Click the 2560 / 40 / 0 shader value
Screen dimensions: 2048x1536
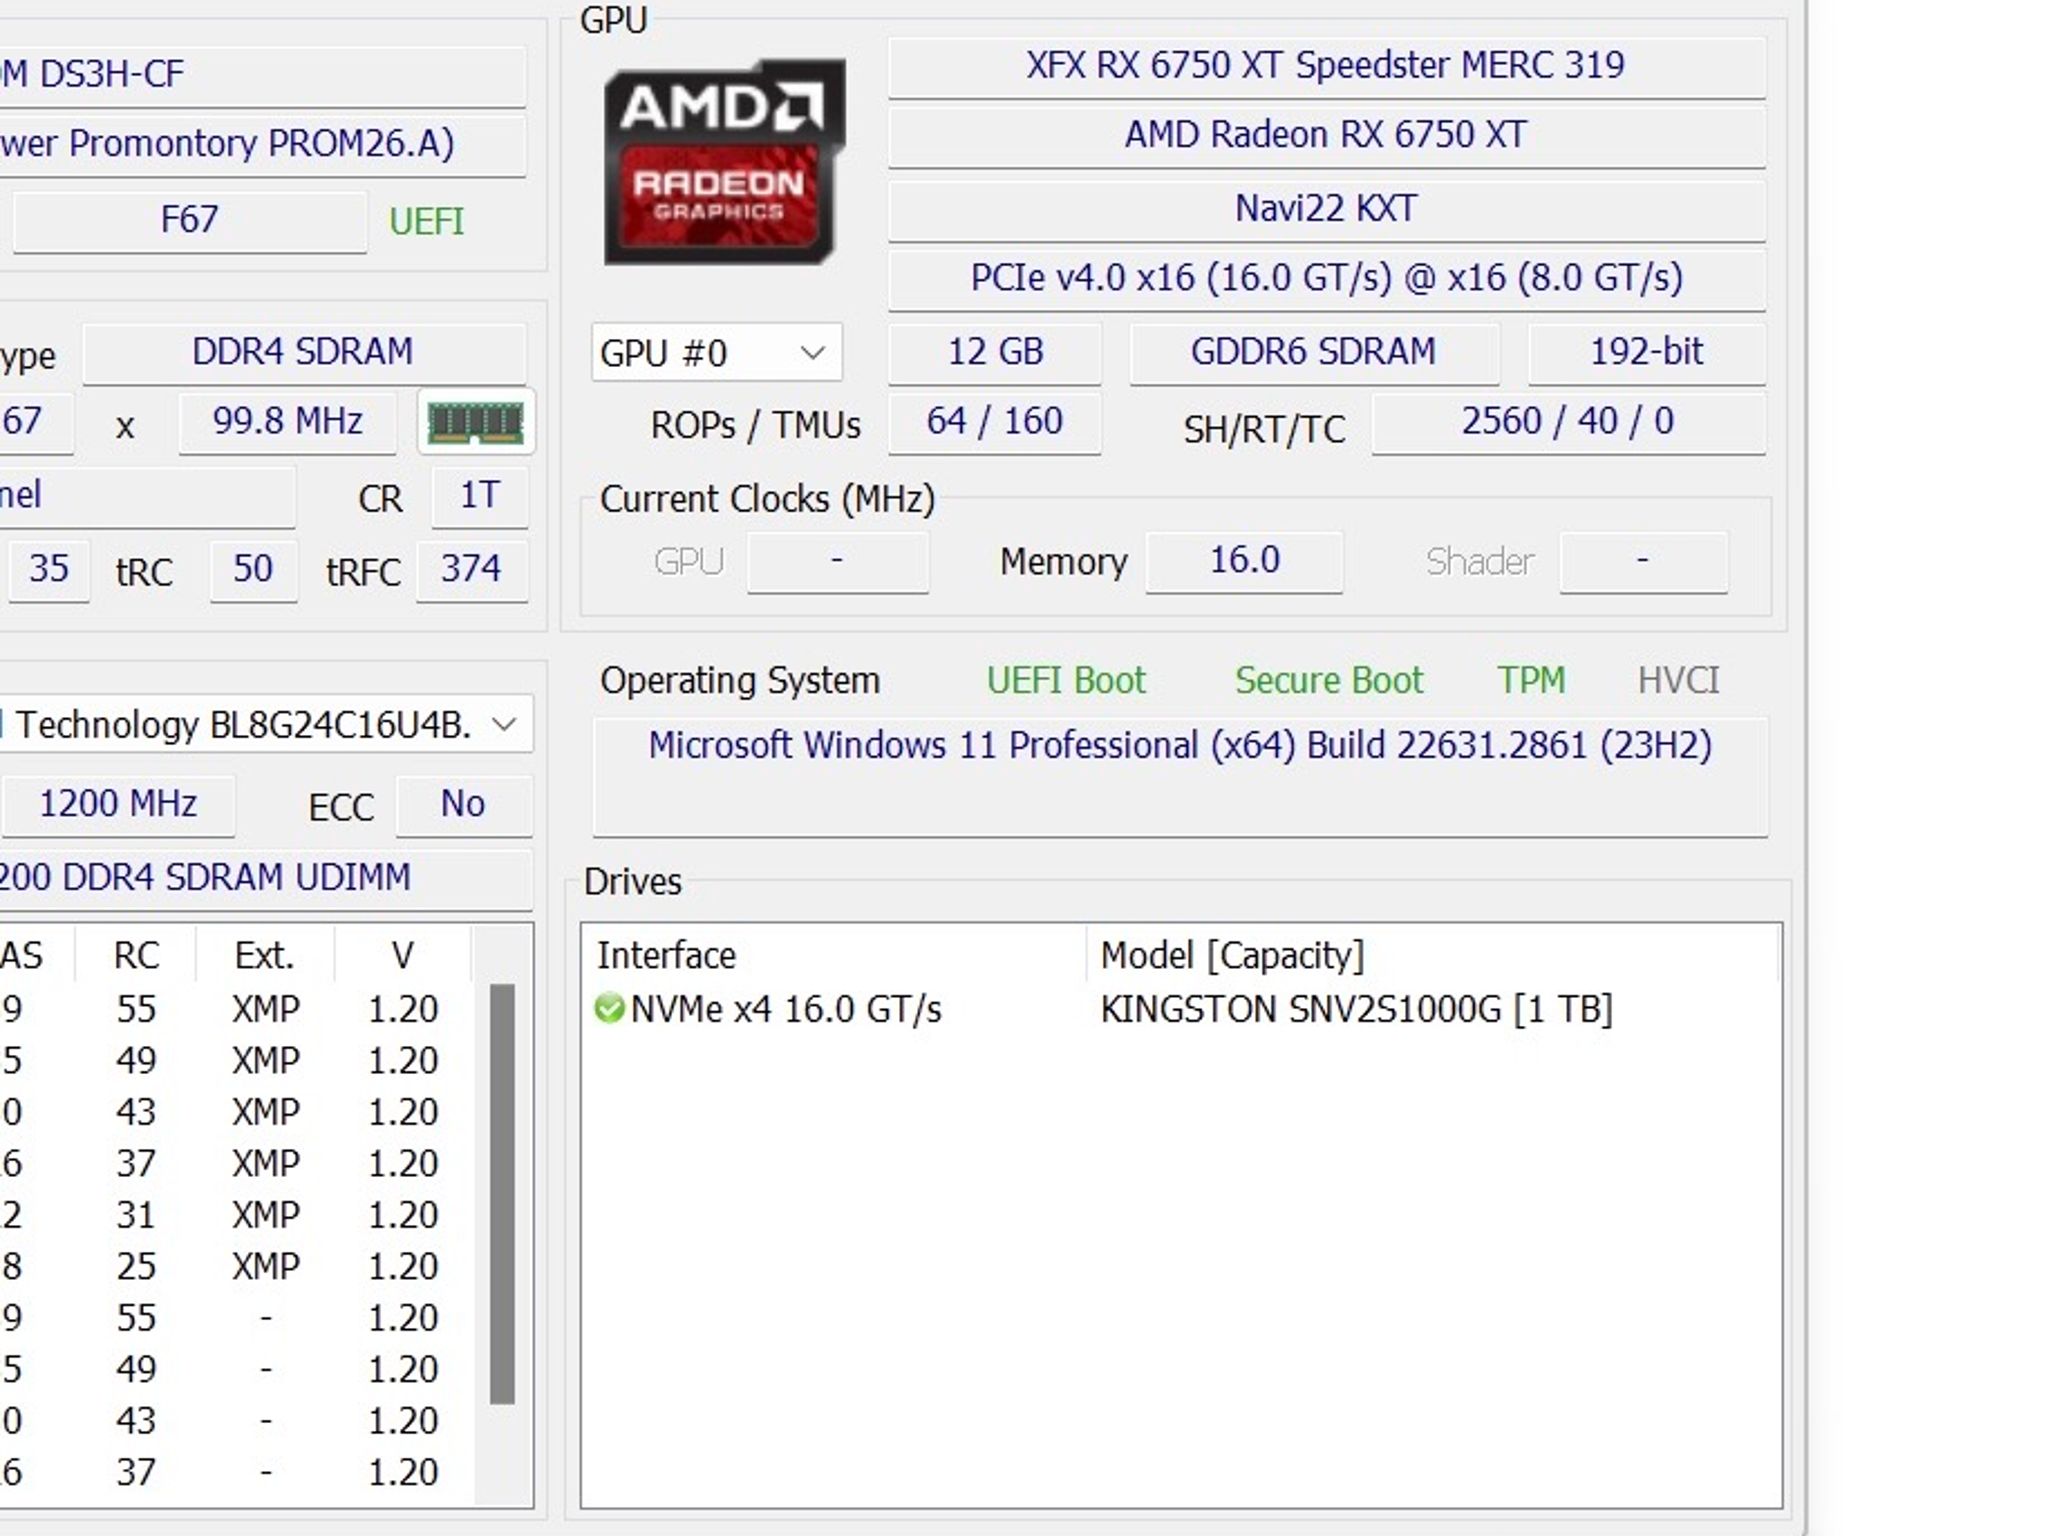pos(1568,422)
